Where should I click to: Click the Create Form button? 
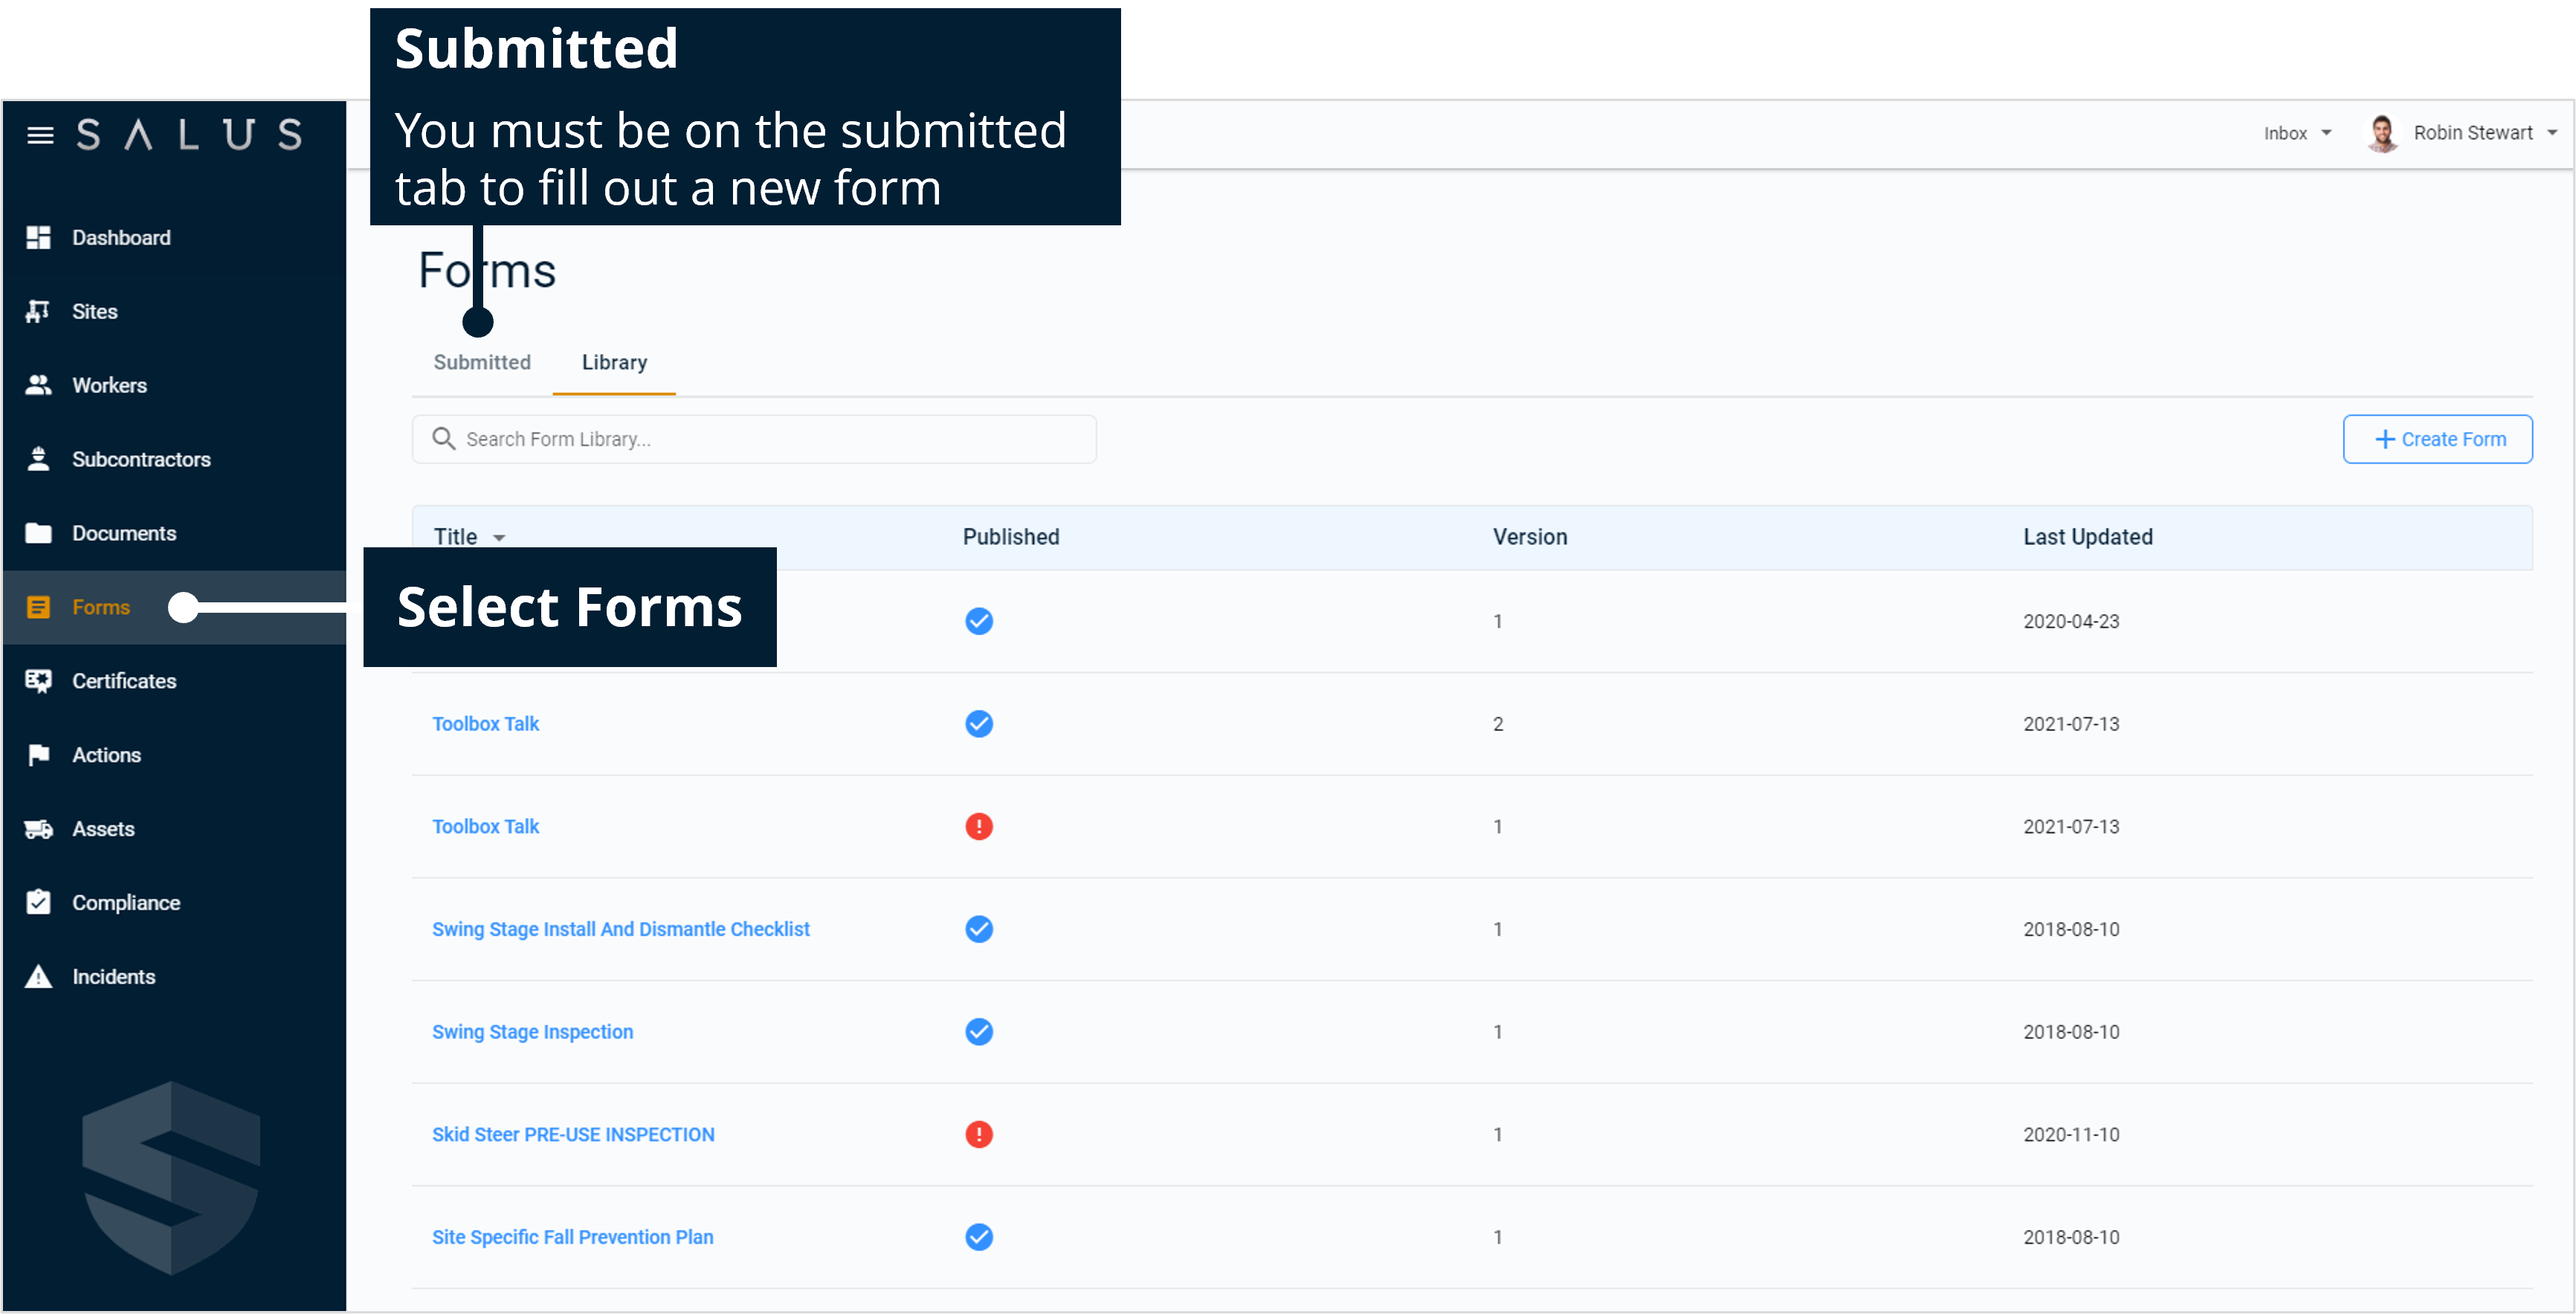point(2437,439)
